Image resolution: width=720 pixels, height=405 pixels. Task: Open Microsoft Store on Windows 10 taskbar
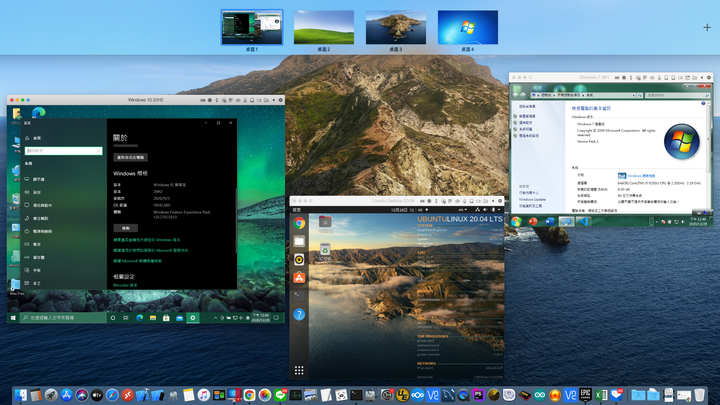[166, 318]
